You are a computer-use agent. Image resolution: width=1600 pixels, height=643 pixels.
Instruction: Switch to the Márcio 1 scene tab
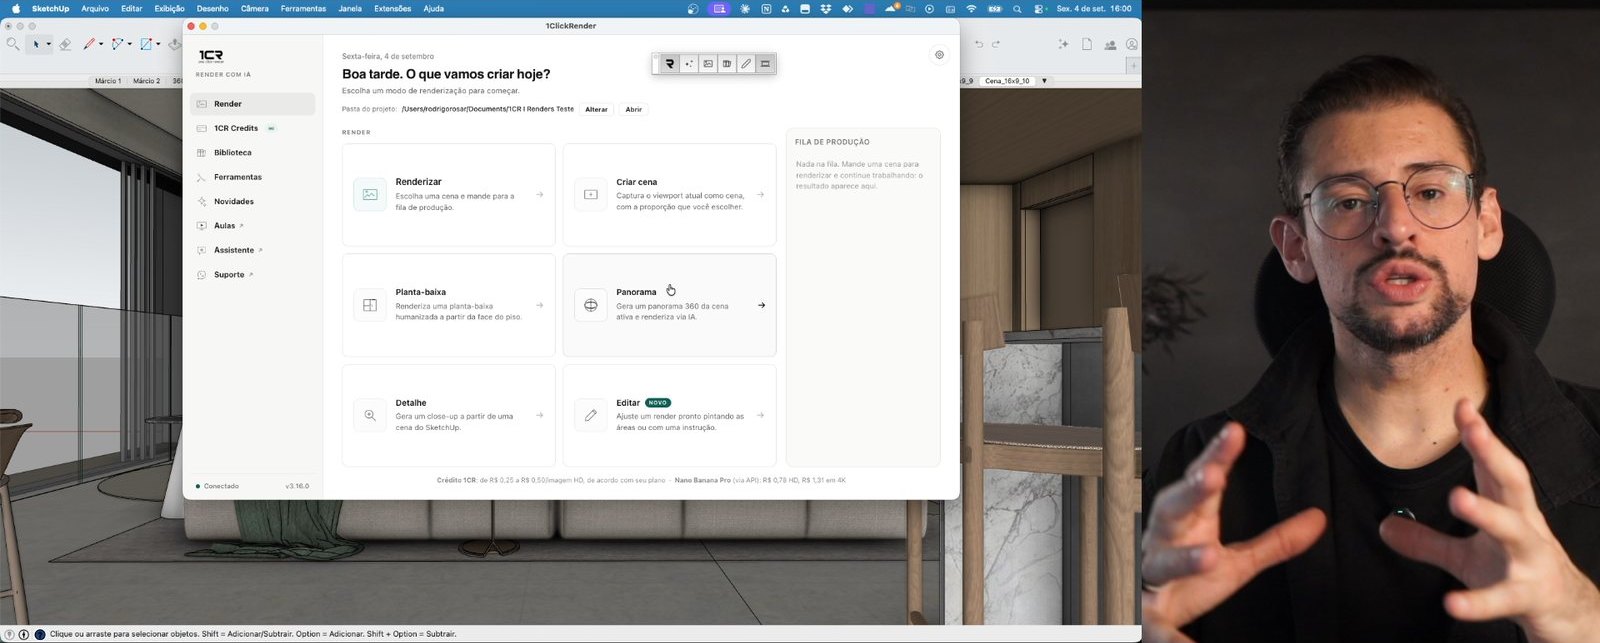107,81
